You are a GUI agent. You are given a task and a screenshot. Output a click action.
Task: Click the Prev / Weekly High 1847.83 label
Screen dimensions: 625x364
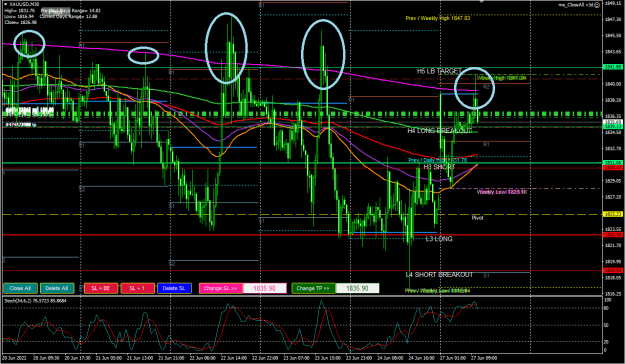click(x=438, y=18)
